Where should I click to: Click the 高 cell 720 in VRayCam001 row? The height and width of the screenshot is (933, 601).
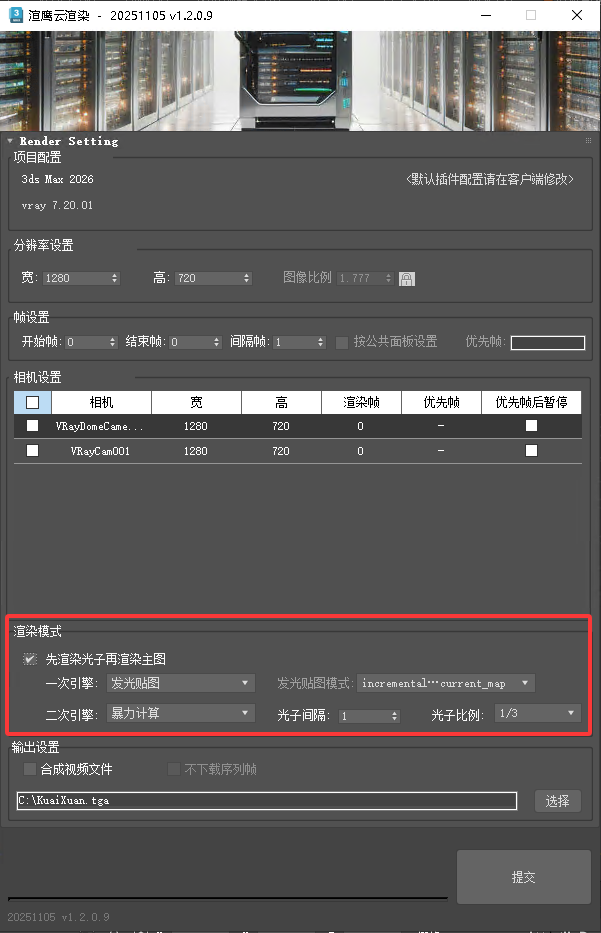(x=281, y=451)
